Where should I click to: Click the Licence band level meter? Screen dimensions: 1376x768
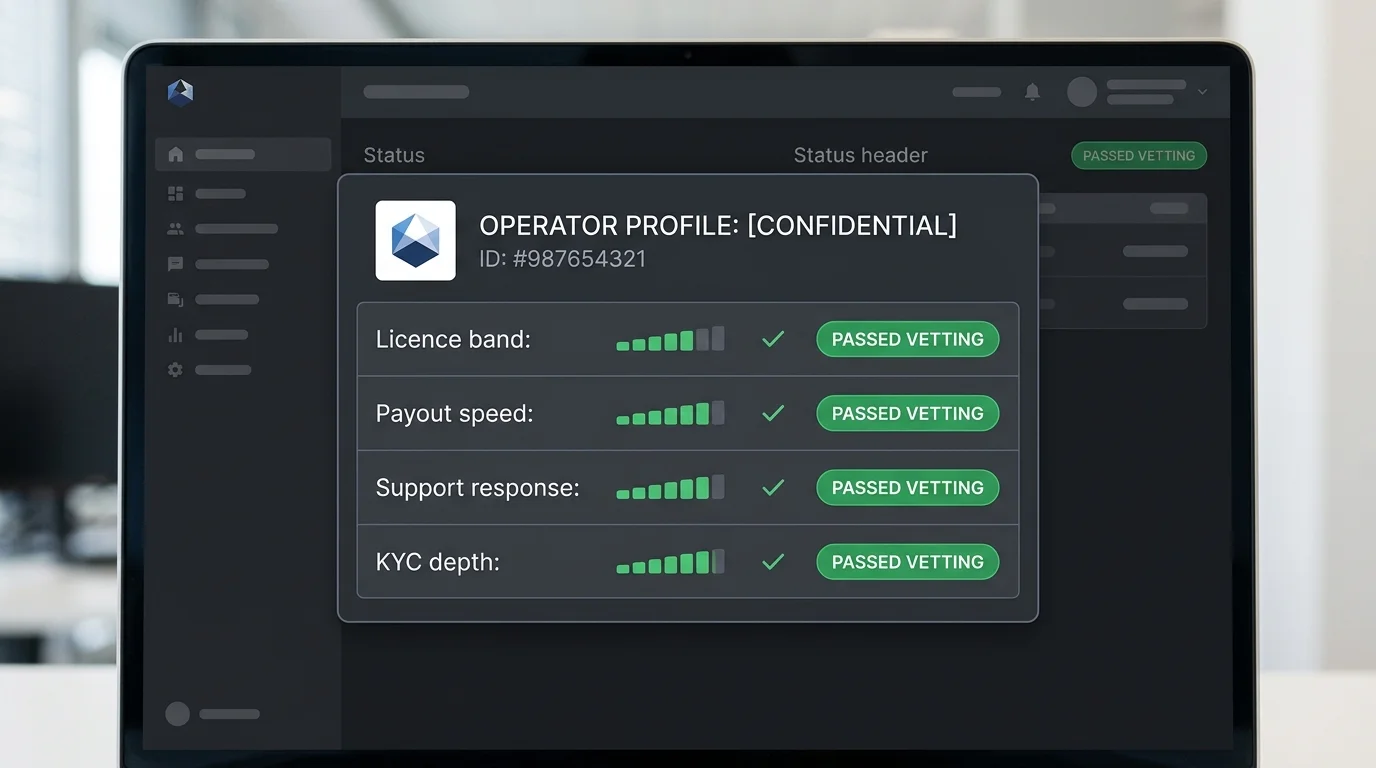670,339
